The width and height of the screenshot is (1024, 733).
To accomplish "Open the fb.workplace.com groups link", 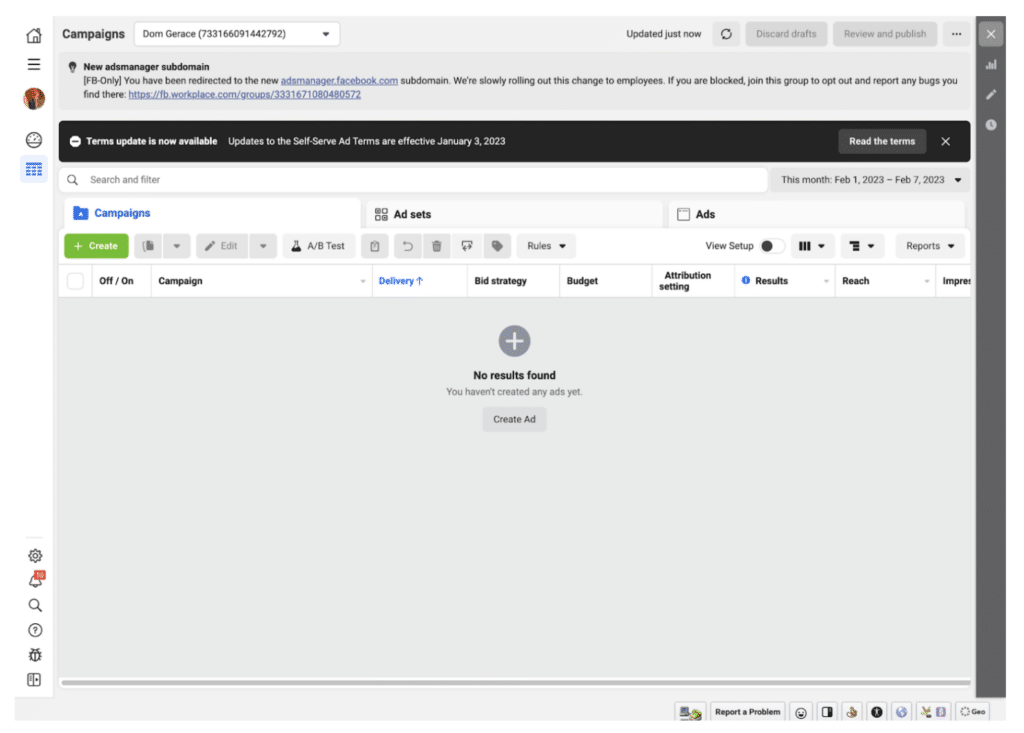I will coord(244,94).
